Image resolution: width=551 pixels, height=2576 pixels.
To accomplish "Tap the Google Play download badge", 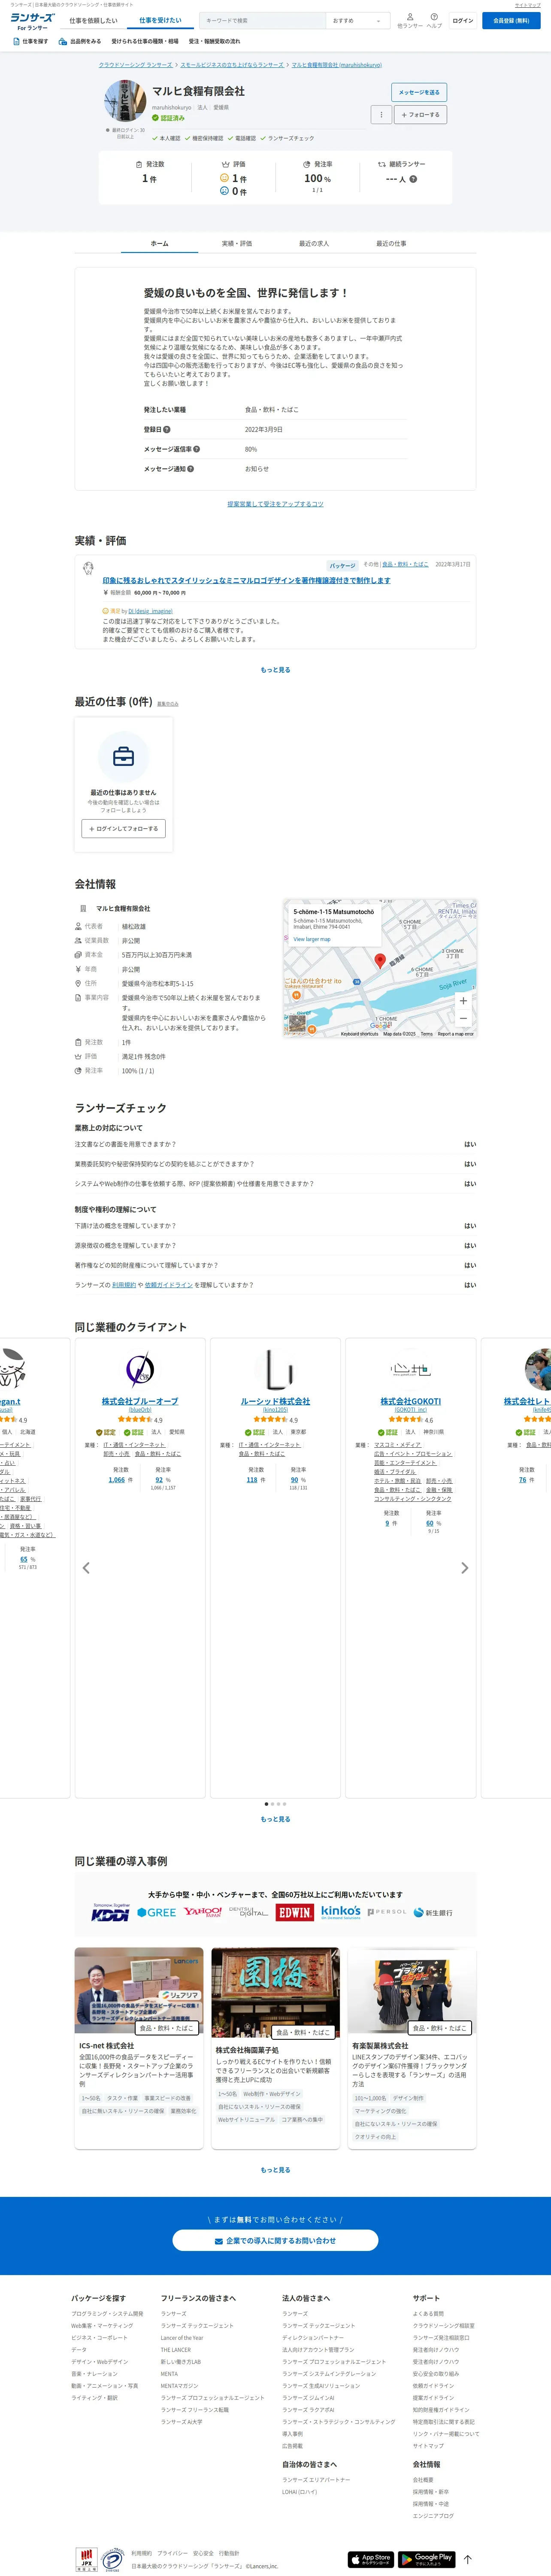I will coord(426,2559).
